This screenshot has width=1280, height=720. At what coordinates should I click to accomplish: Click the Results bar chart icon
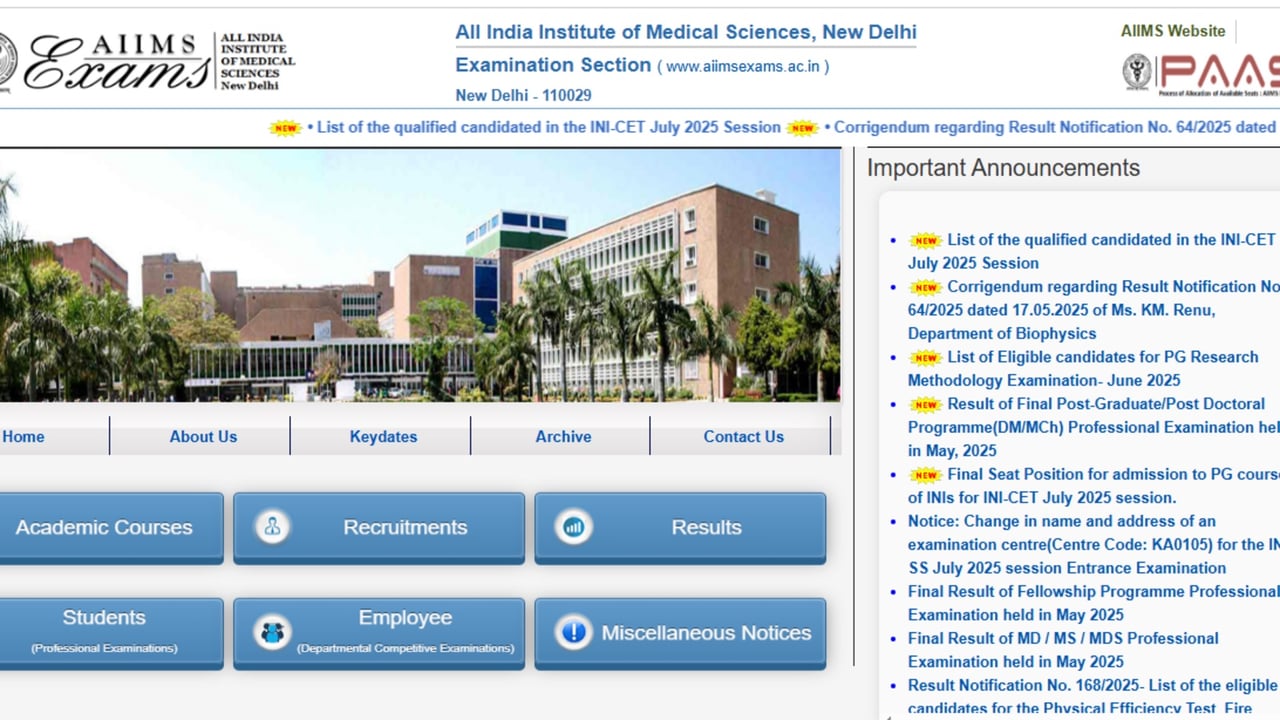click(x=574, y=527)
